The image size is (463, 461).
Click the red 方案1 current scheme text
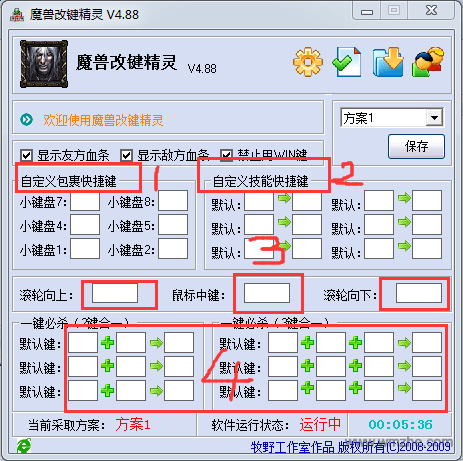pos(133,424)
